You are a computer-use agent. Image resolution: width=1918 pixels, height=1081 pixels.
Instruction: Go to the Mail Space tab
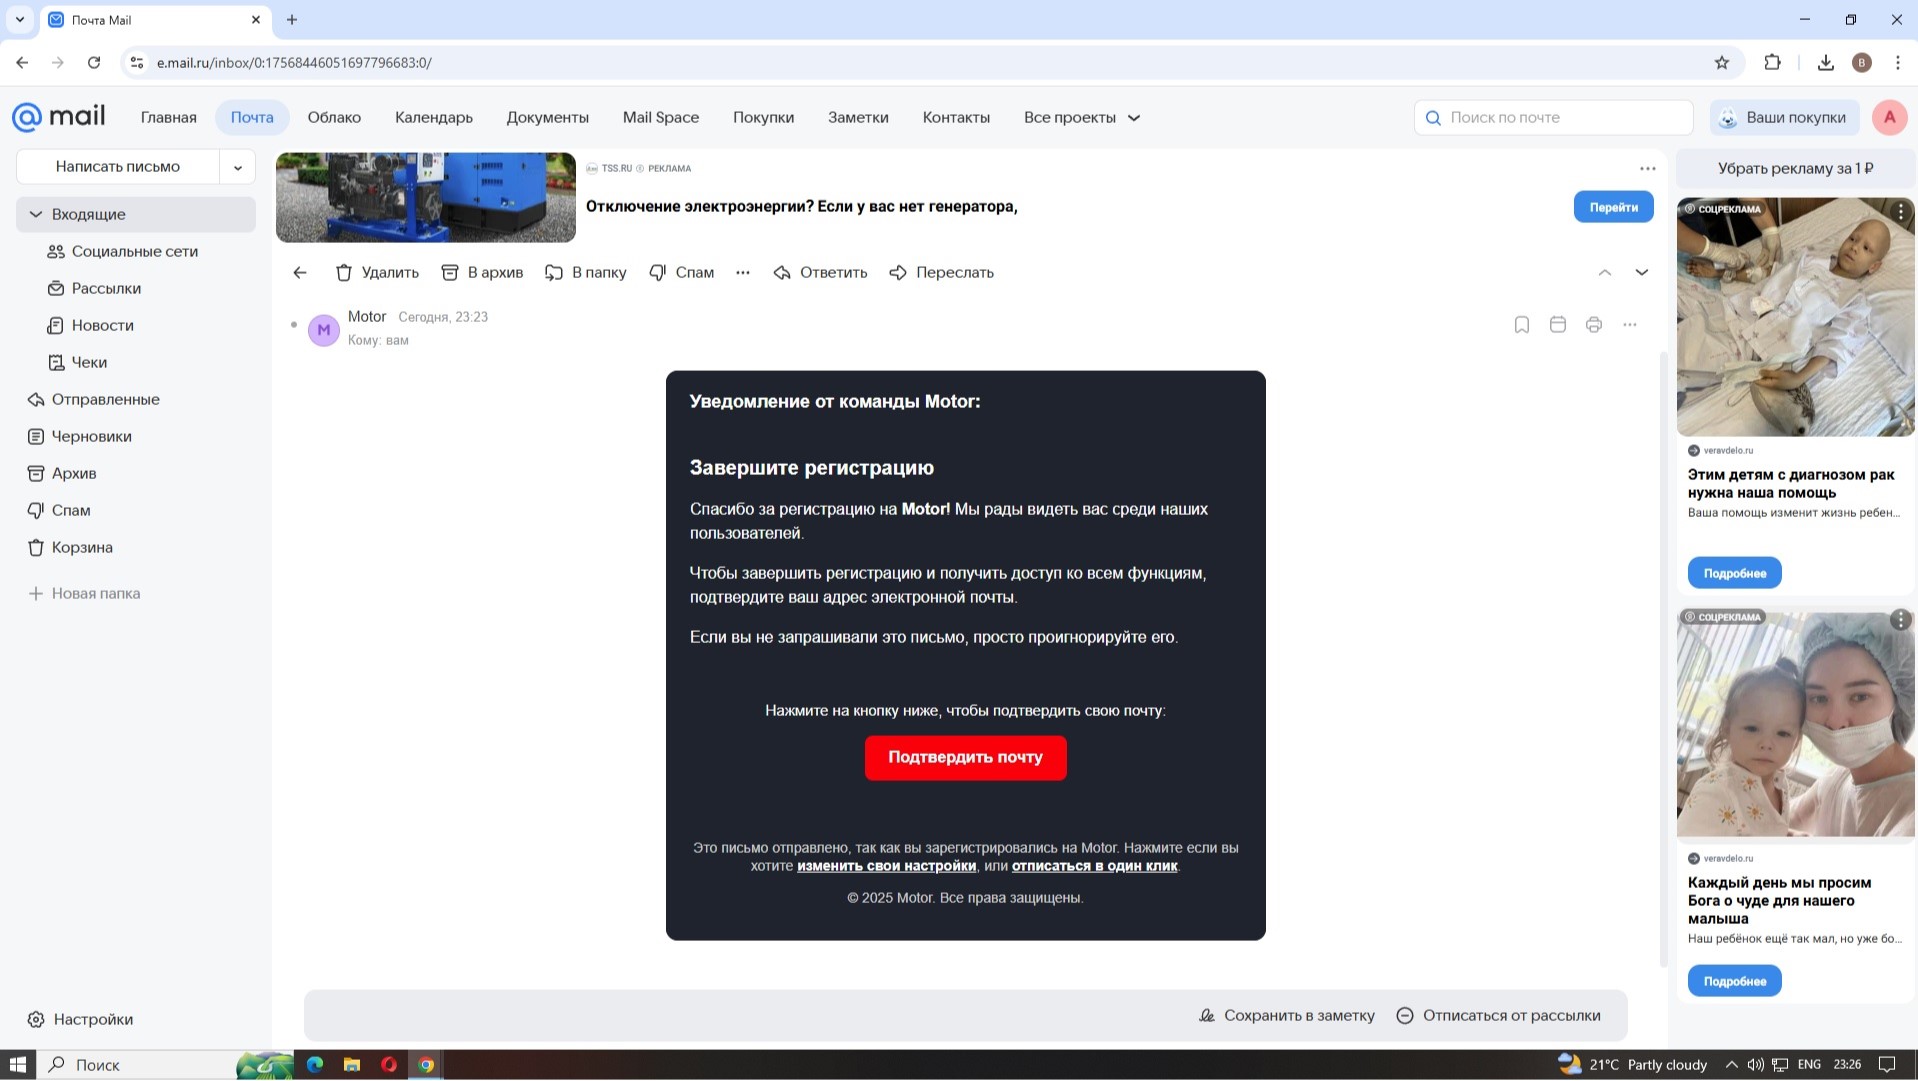[661, 117]
